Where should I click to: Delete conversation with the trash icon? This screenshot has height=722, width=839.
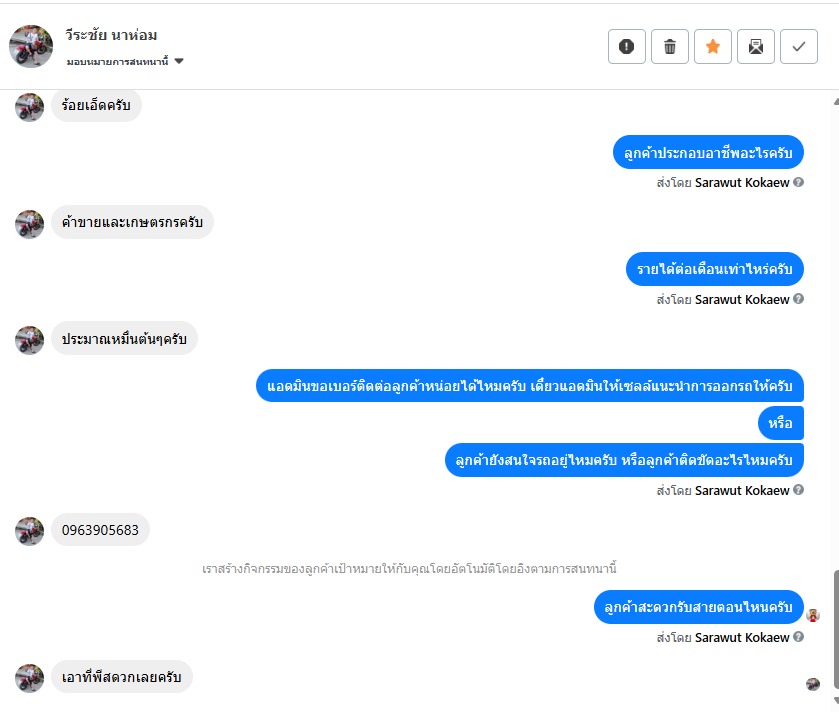point(669,47)
